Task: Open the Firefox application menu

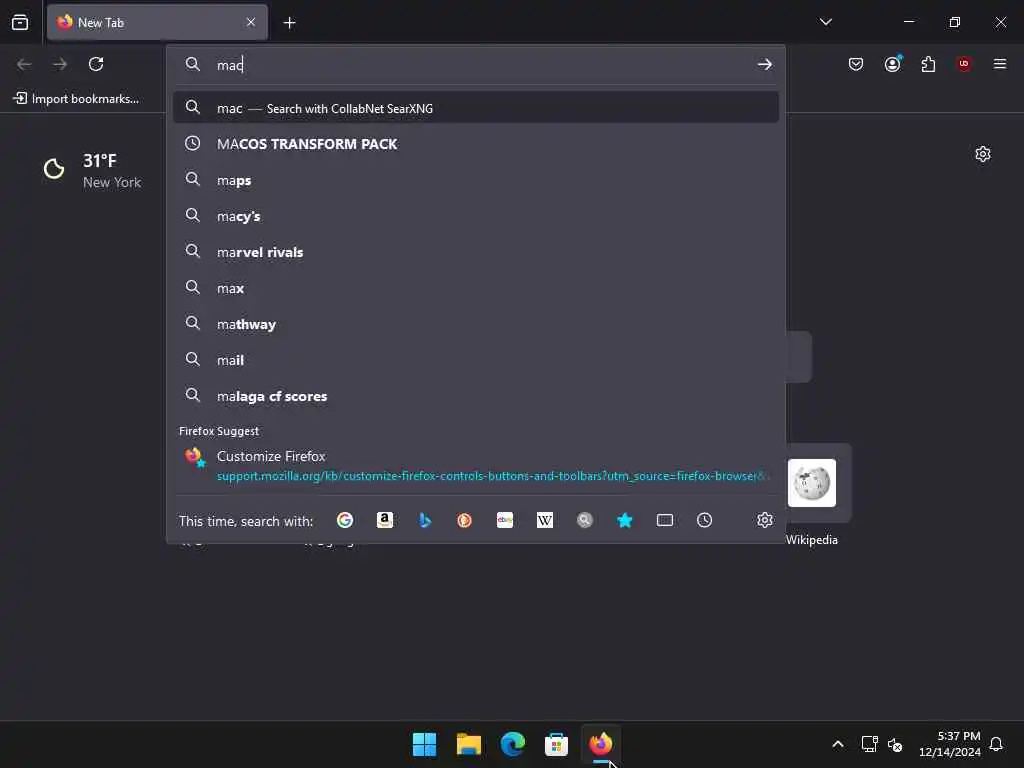Action: [x=1000, y=64]
